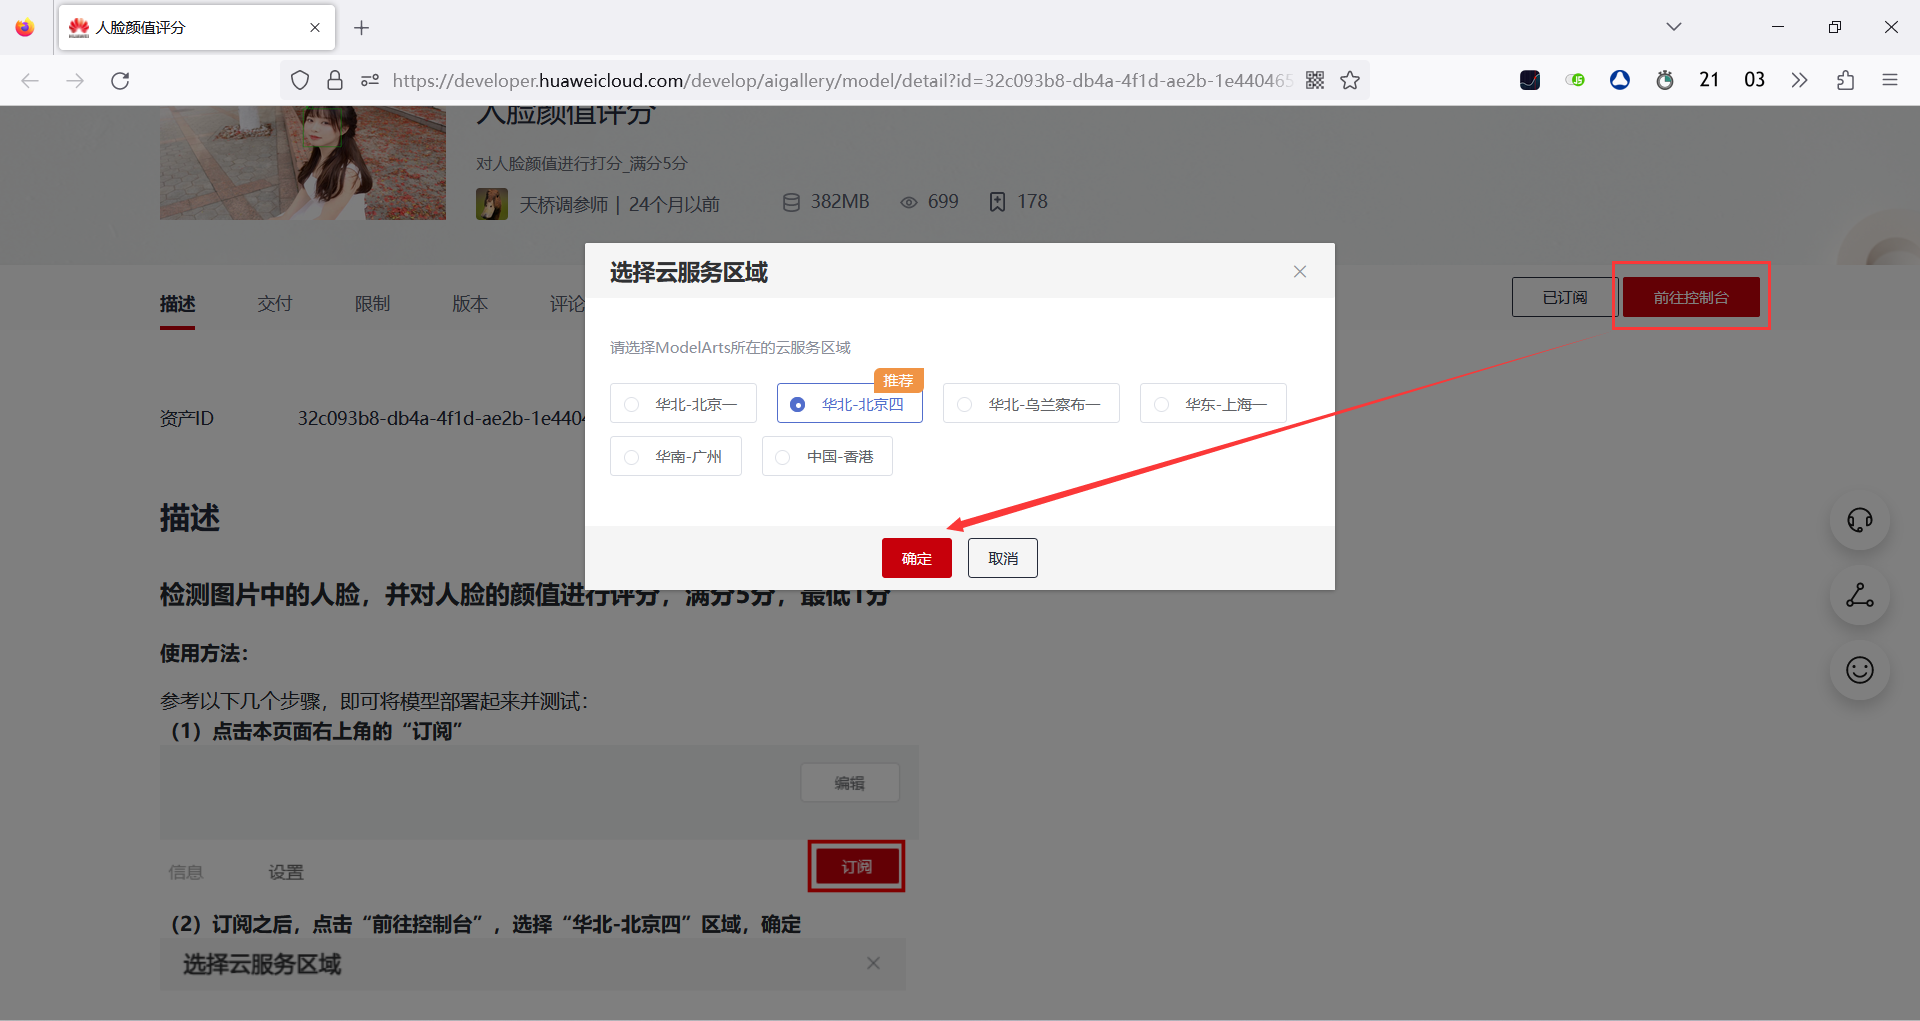The image size is (1920, 1021).
Task: Open the Firefox hamburger menu
Action: 1890,80
